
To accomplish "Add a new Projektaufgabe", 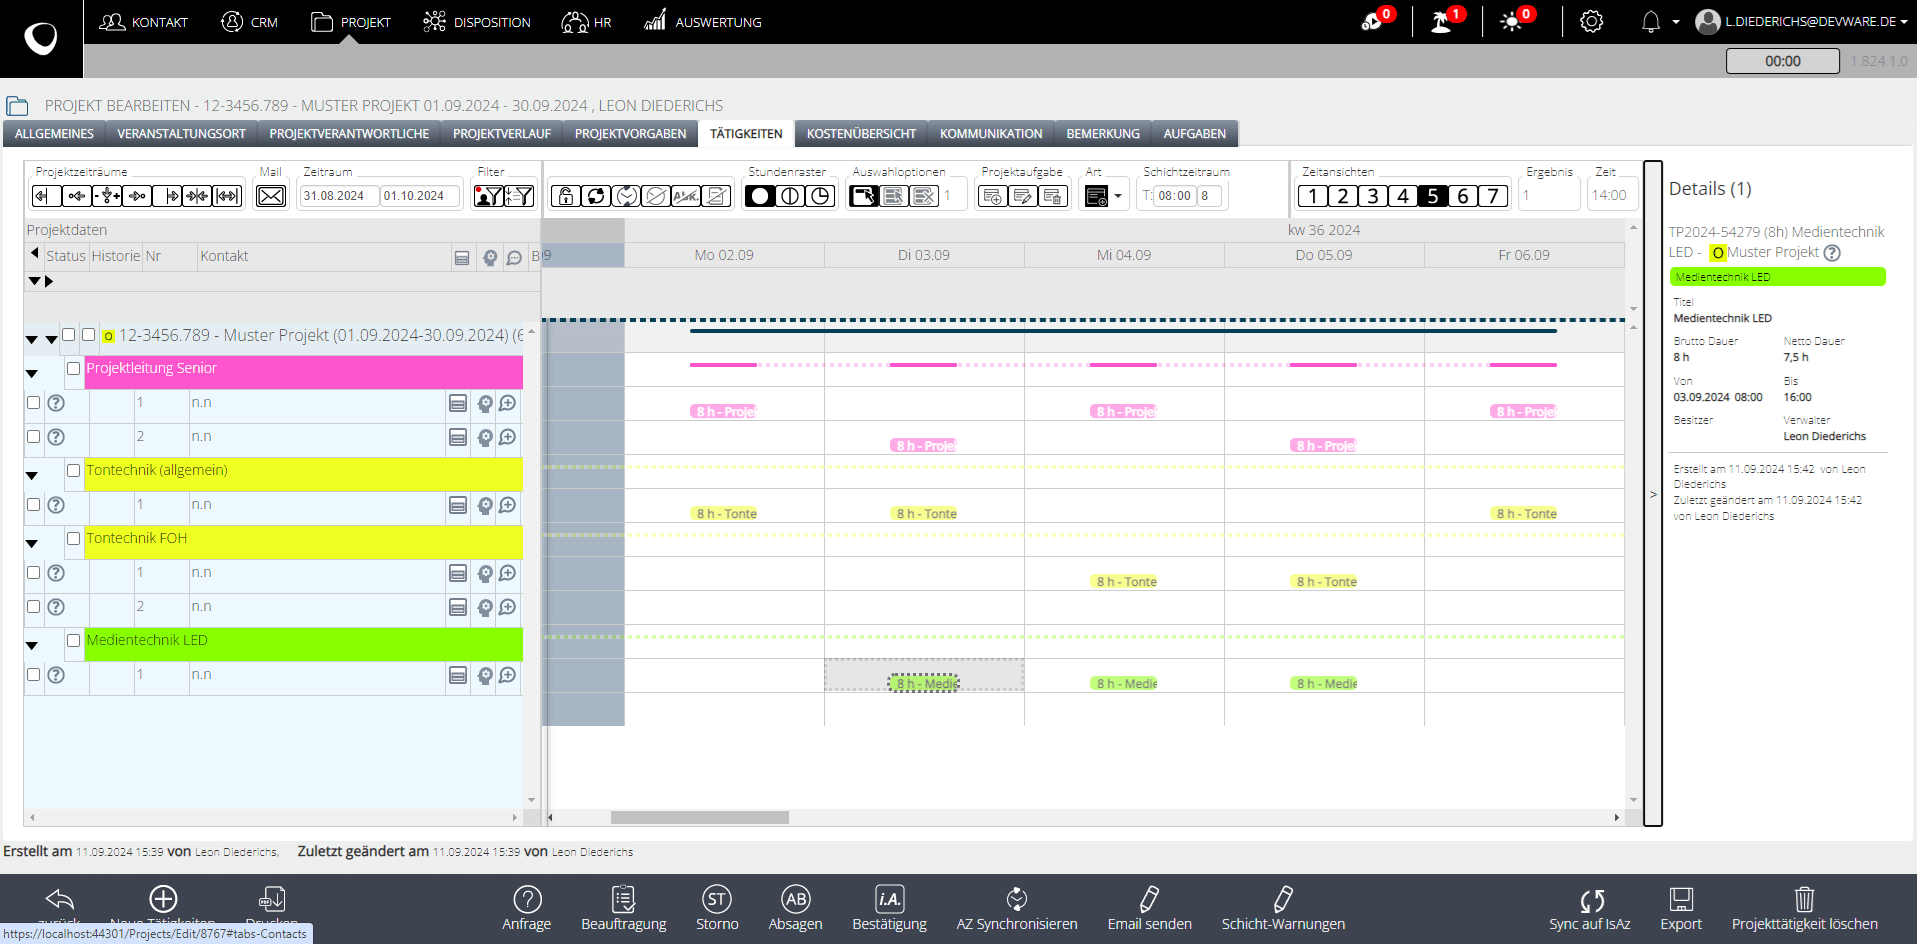I will tap(993, 196).
